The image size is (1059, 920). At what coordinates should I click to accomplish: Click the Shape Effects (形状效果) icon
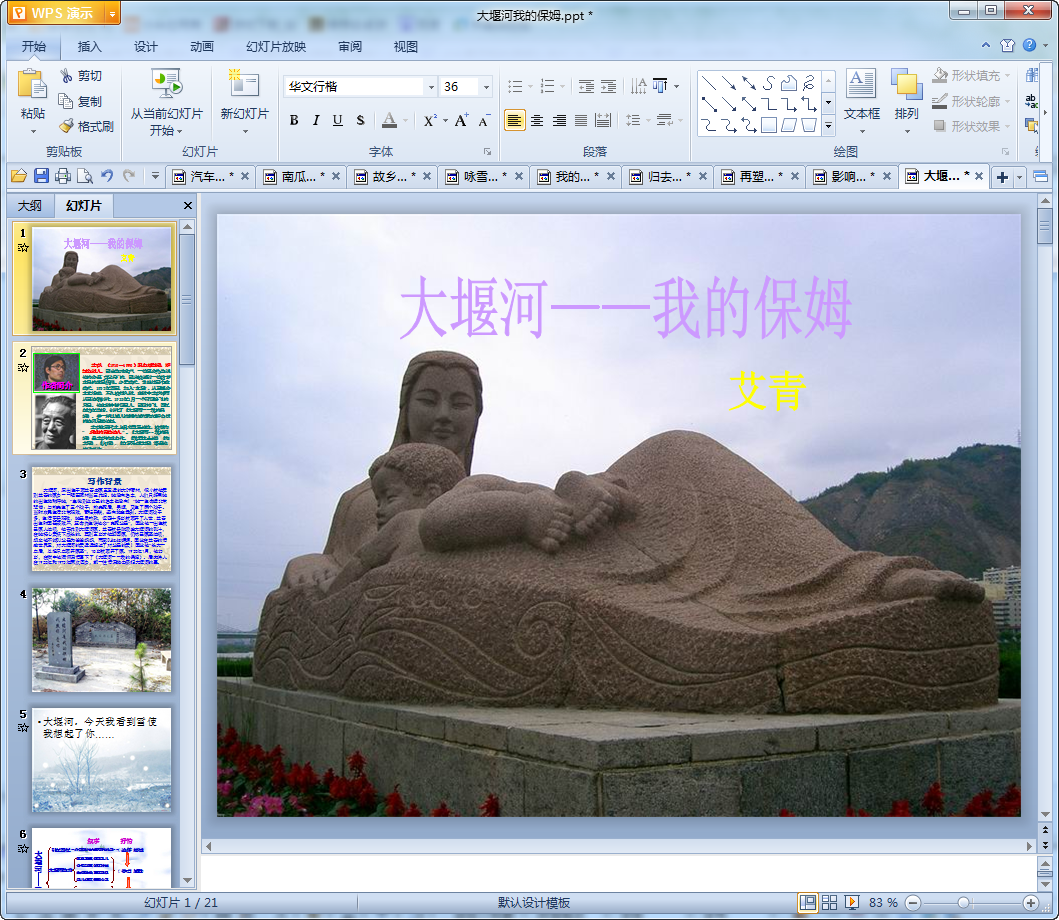[939, 126]
